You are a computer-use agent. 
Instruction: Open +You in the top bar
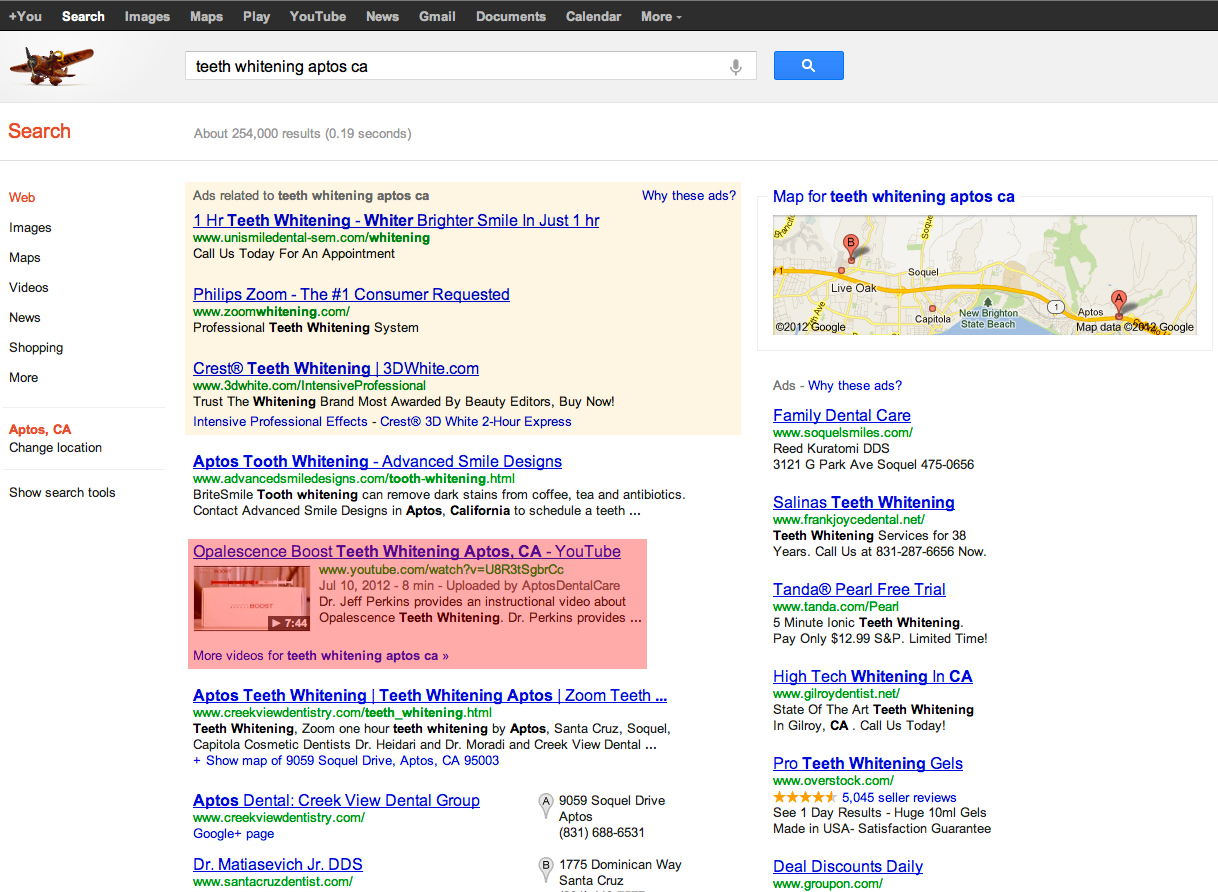point(25,16)
